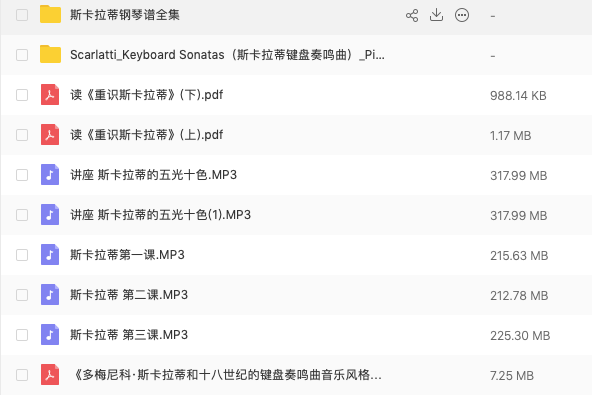This screenshot has width=592, height=395.
Task: Tick checkbox for 读《重识斯卡拉蒂》(上).pdf
Action: tap(22, 135)
